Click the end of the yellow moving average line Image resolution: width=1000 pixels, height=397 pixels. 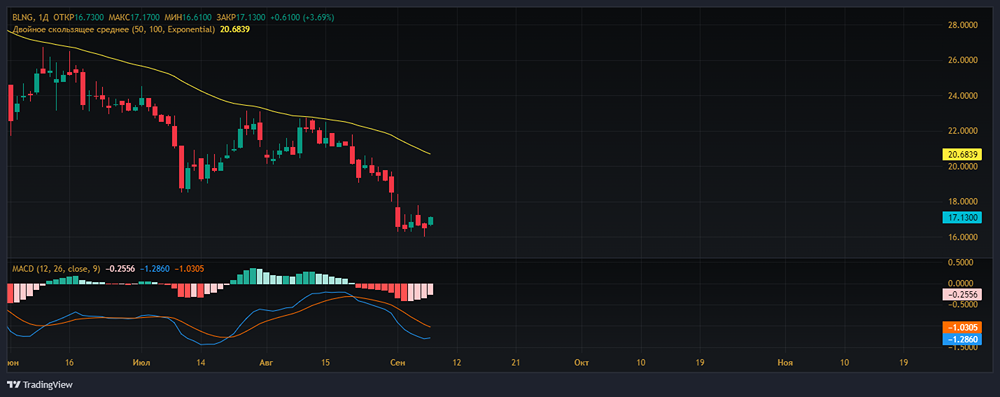(x=430, y=154)
